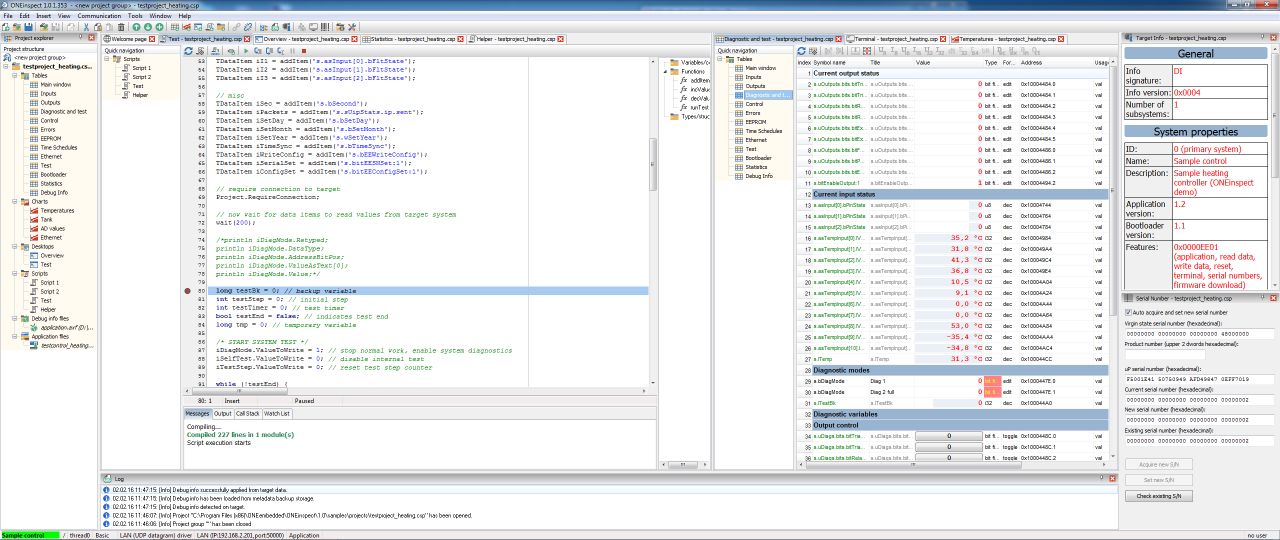1280x540 pixels.
Task: Click the green plus add toolbar icon
Action: coord(159,26)
